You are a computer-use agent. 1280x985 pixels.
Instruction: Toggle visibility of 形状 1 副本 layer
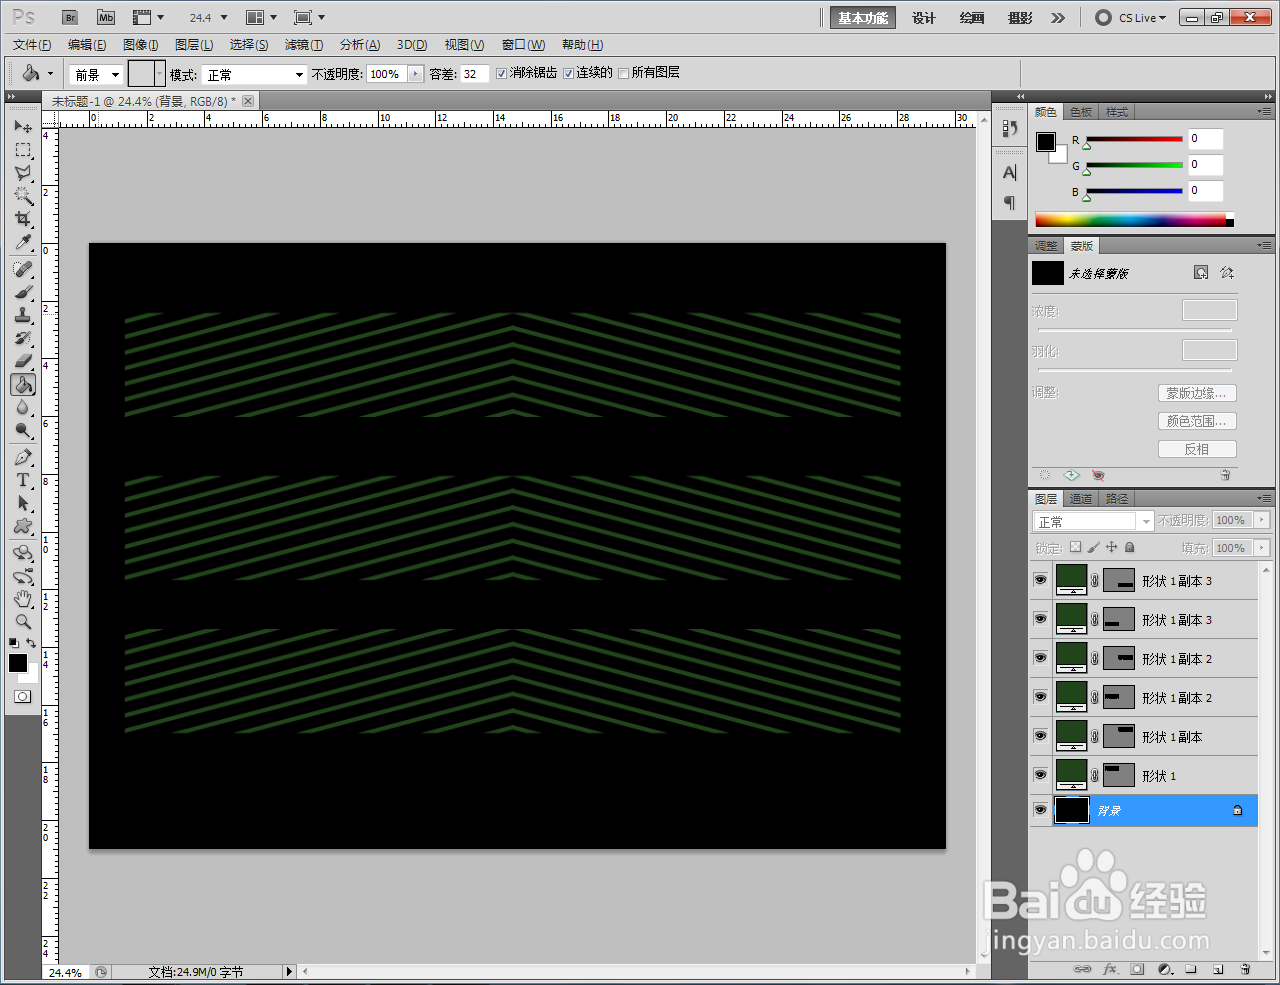(1040, 736)
